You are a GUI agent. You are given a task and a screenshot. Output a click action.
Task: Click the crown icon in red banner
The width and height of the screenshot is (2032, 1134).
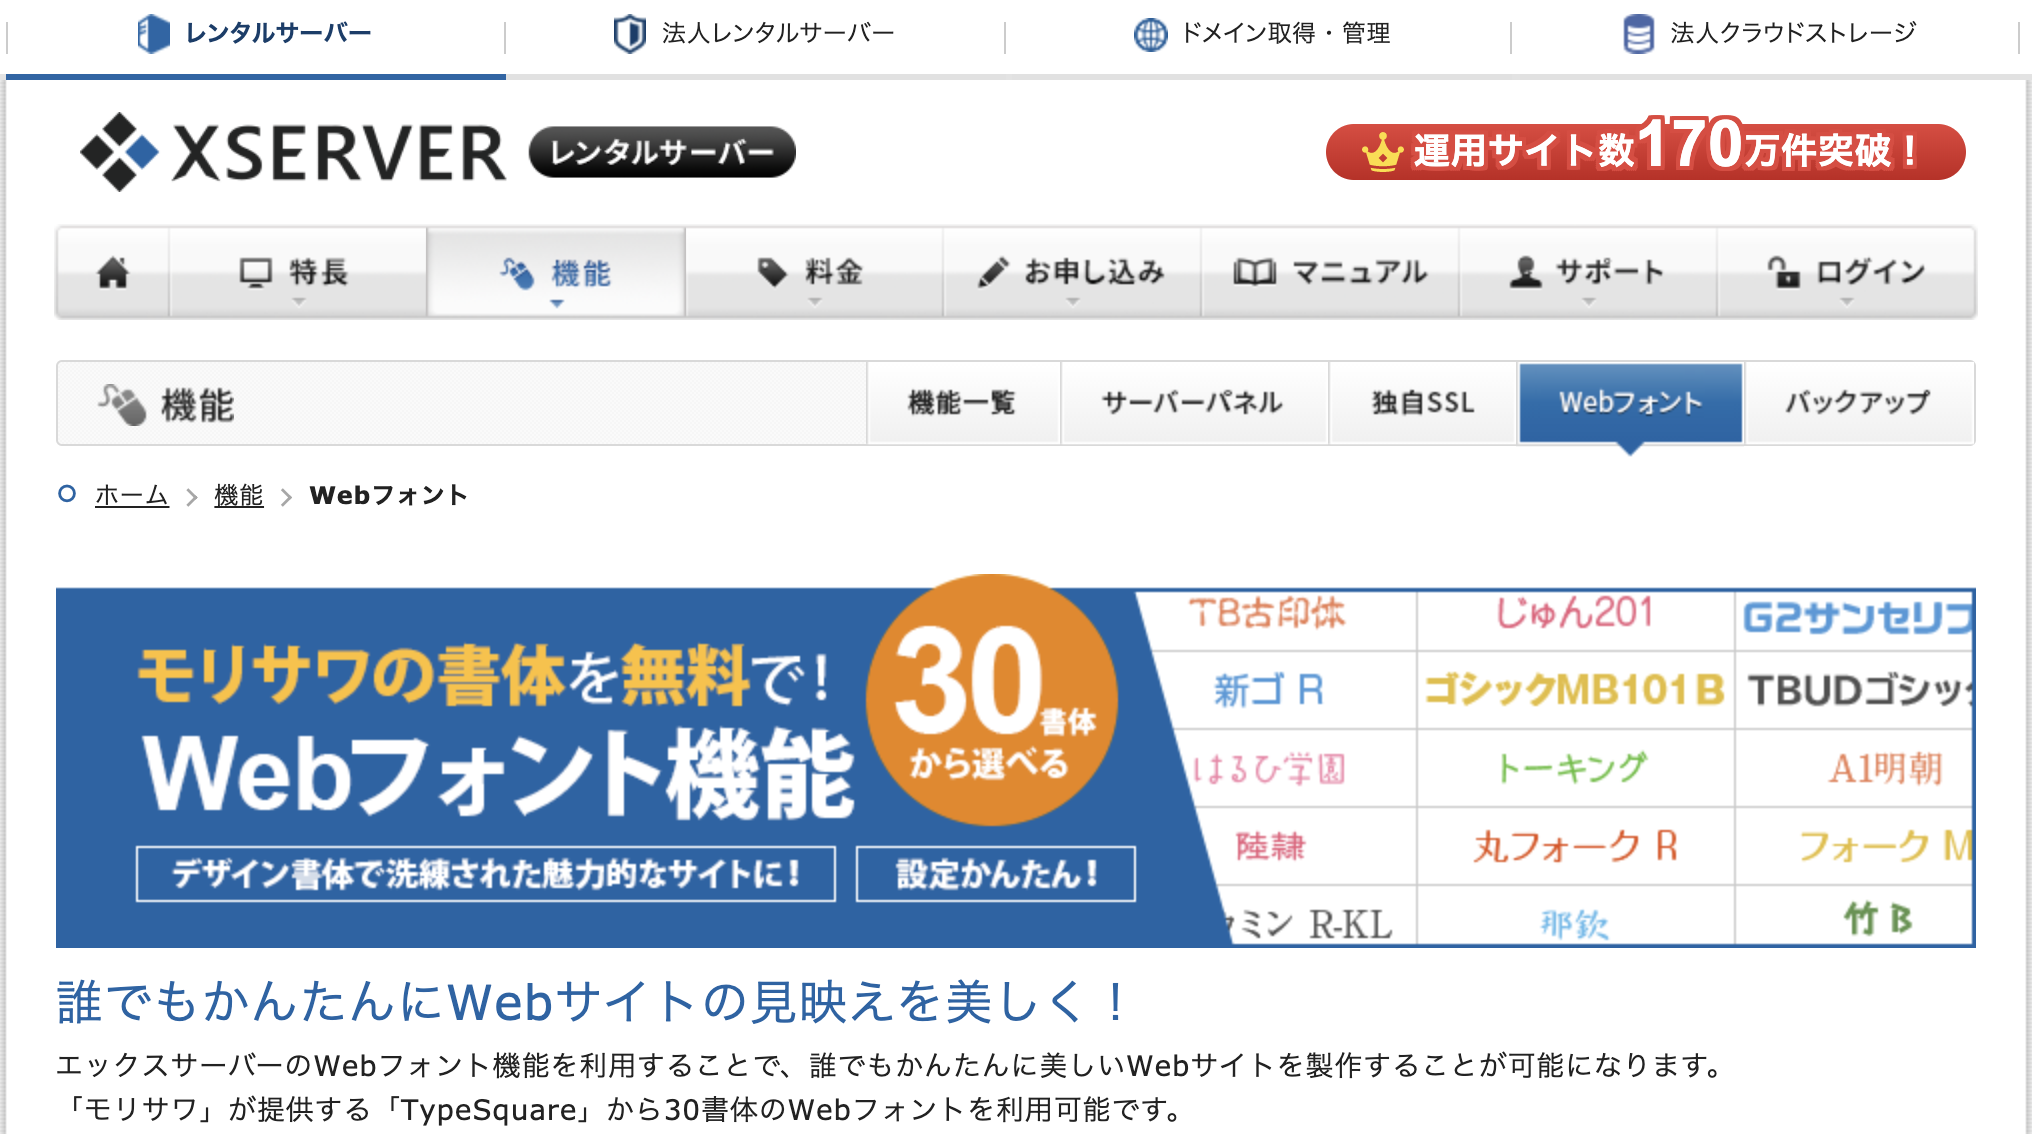(x=1383, y=152)
